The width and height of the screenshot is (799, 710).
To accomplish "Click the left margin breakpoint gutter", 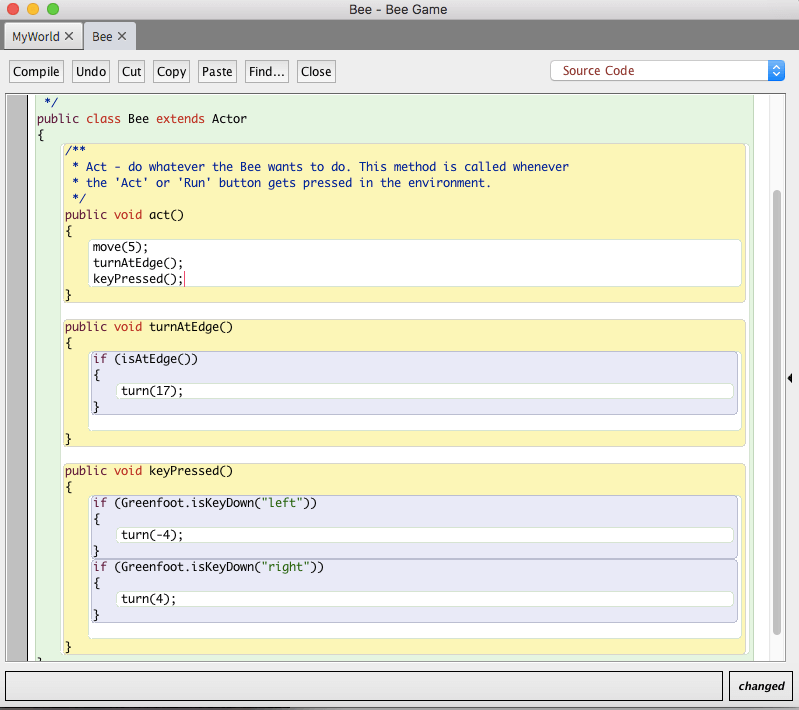I will tap(17, 378).
